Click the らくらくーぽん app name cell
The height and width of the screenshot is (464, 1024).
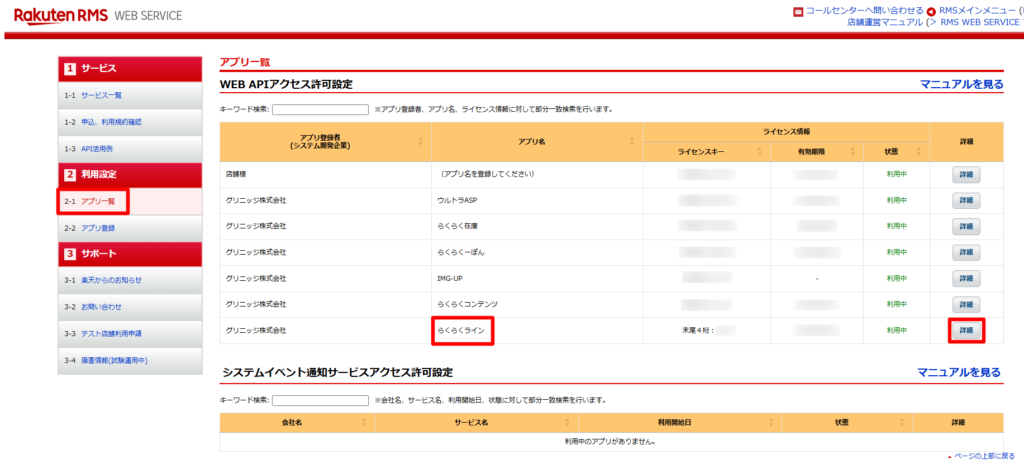[537, 252]
